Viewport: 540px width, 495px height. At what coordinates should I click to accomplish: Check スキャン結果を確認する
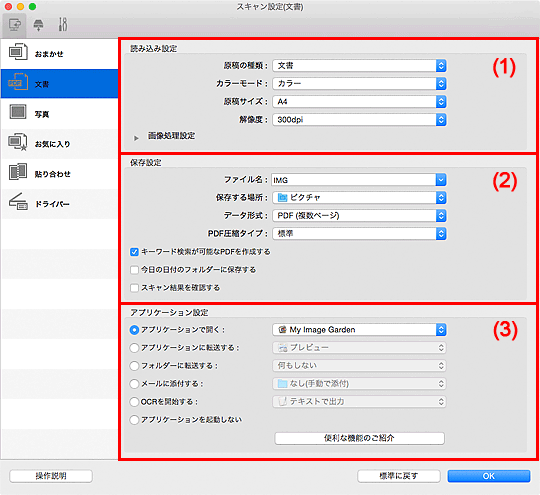coord(134,288)
